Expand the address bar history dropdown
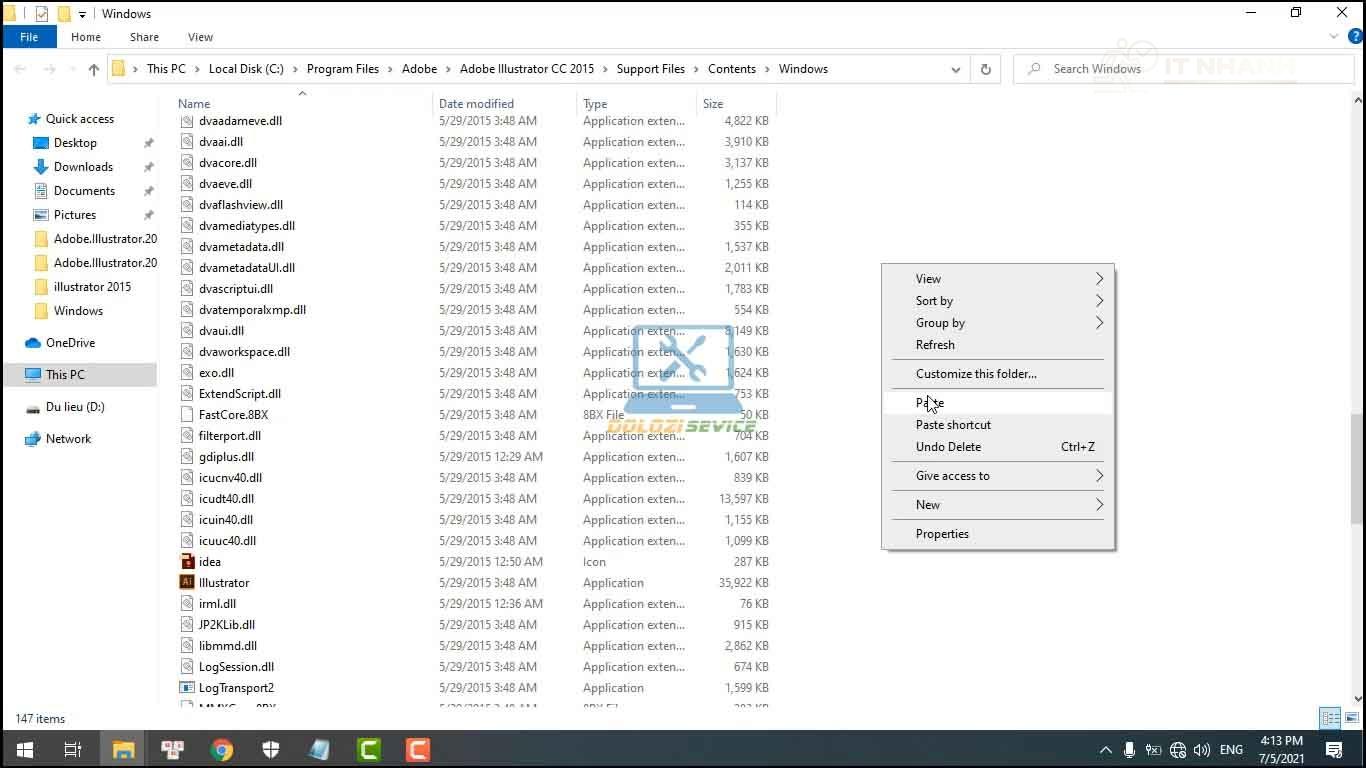The width and height of the screenshot is (1366, 768). (x=955, y=69)
